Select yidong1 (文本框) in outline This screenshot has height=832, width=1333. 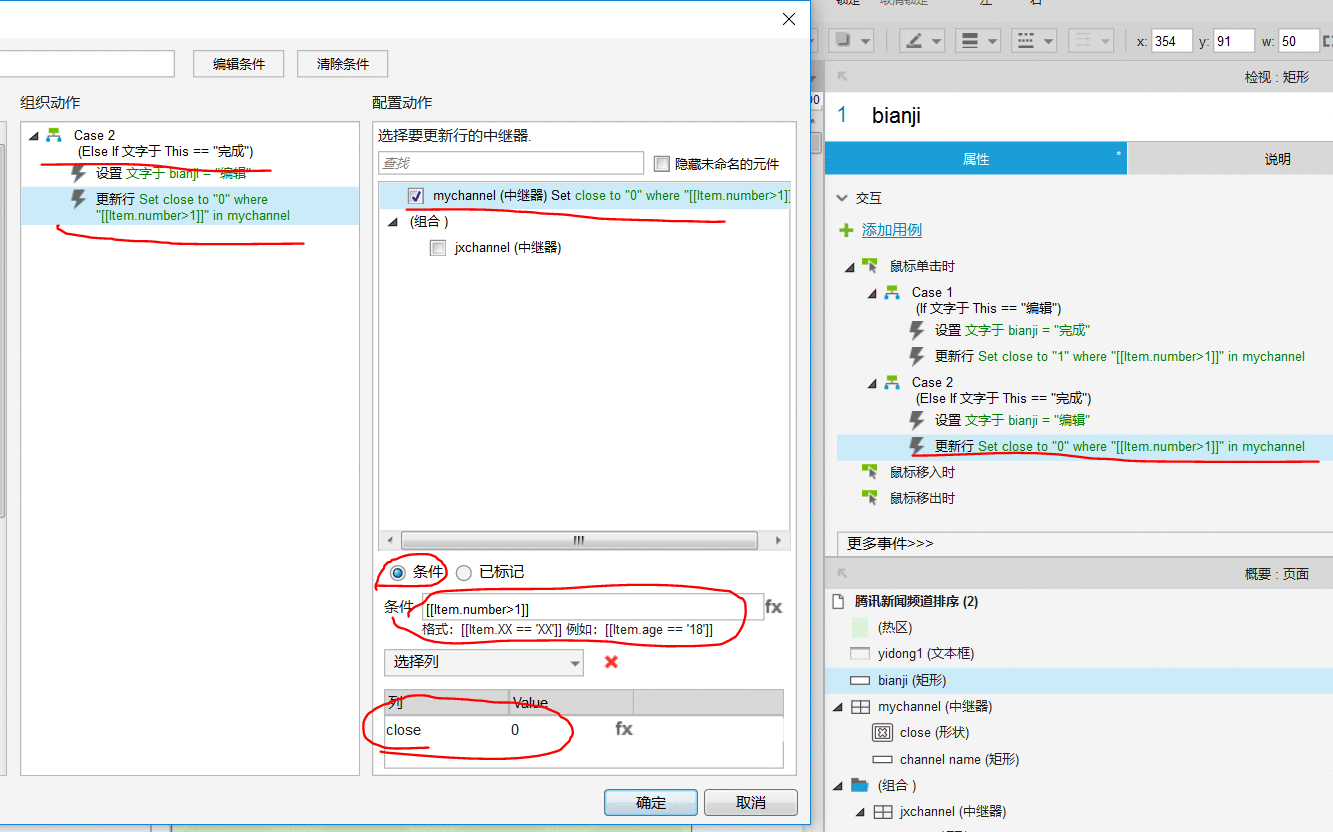tap(926, 654)
